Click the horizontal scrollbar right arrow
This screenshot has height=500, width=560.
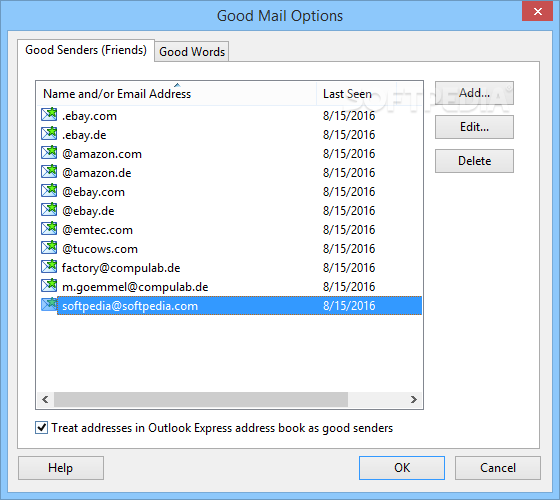pos(414,399)
